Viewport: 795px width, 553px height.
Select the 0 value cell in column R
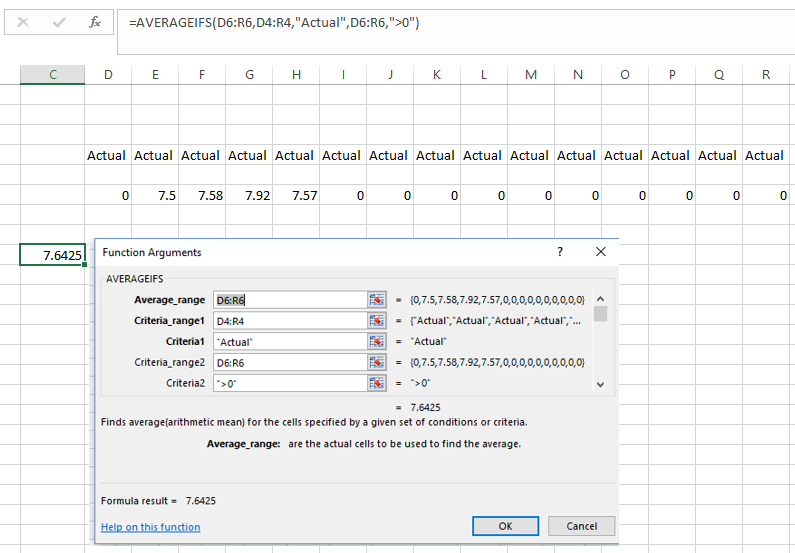pyautogui.click(x=766, y=195)
